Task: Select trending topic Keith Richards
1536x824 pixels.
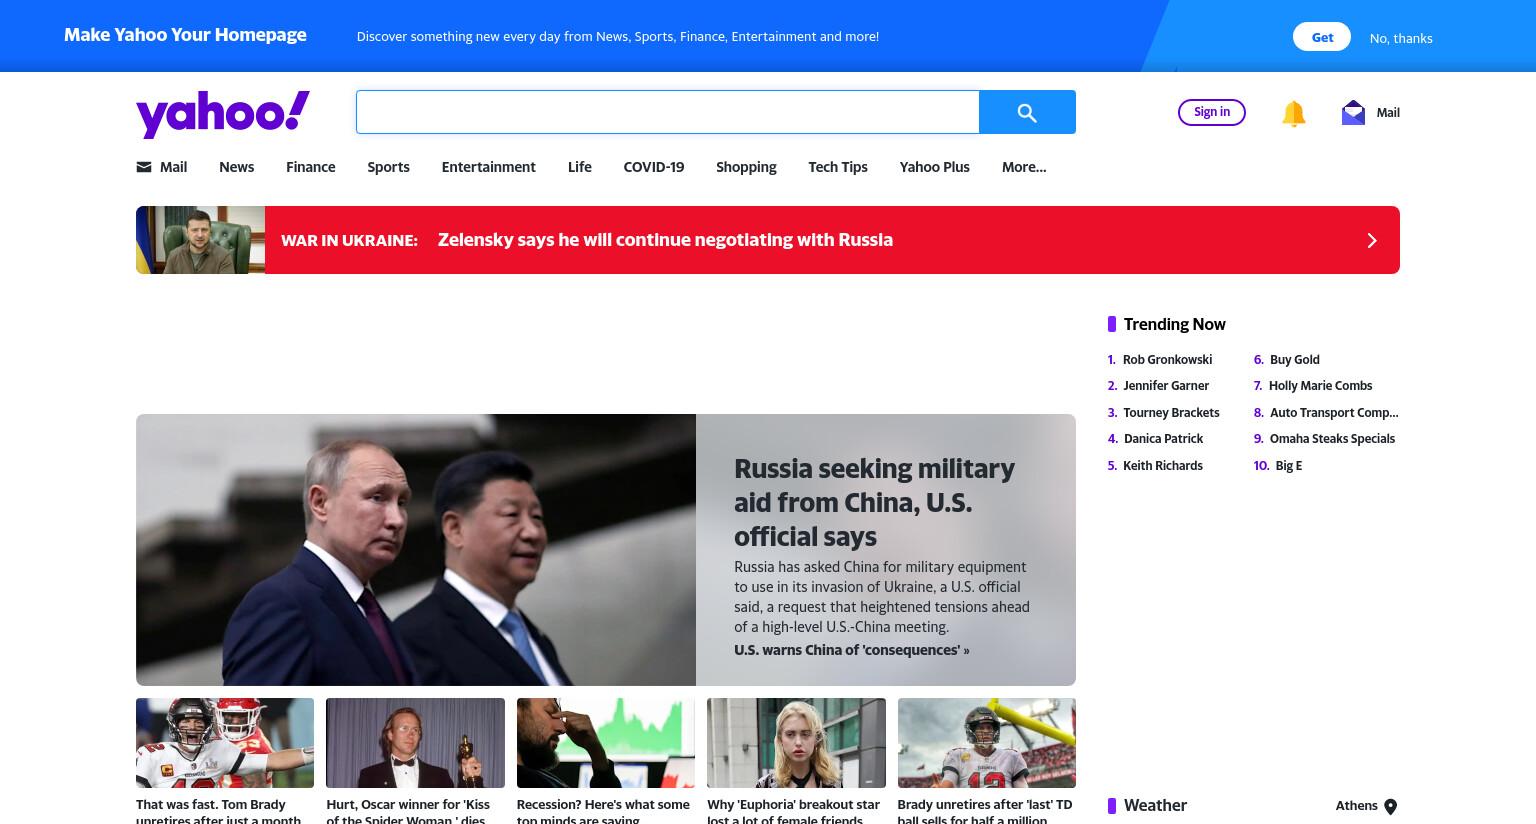Action: click(1162, 466)
